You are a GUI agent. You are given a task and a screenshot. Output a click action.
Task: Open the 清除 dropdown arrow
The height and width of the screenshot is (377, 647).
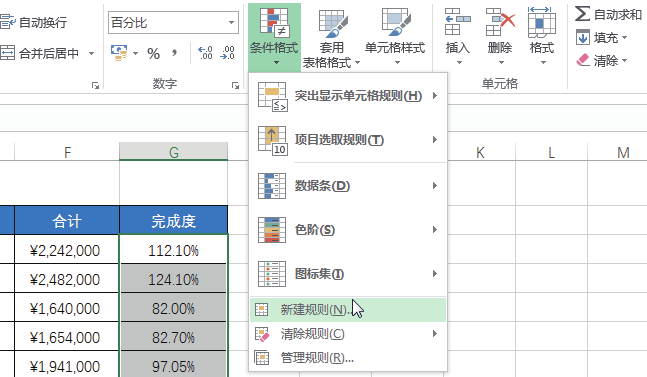[x=624, y=61]
